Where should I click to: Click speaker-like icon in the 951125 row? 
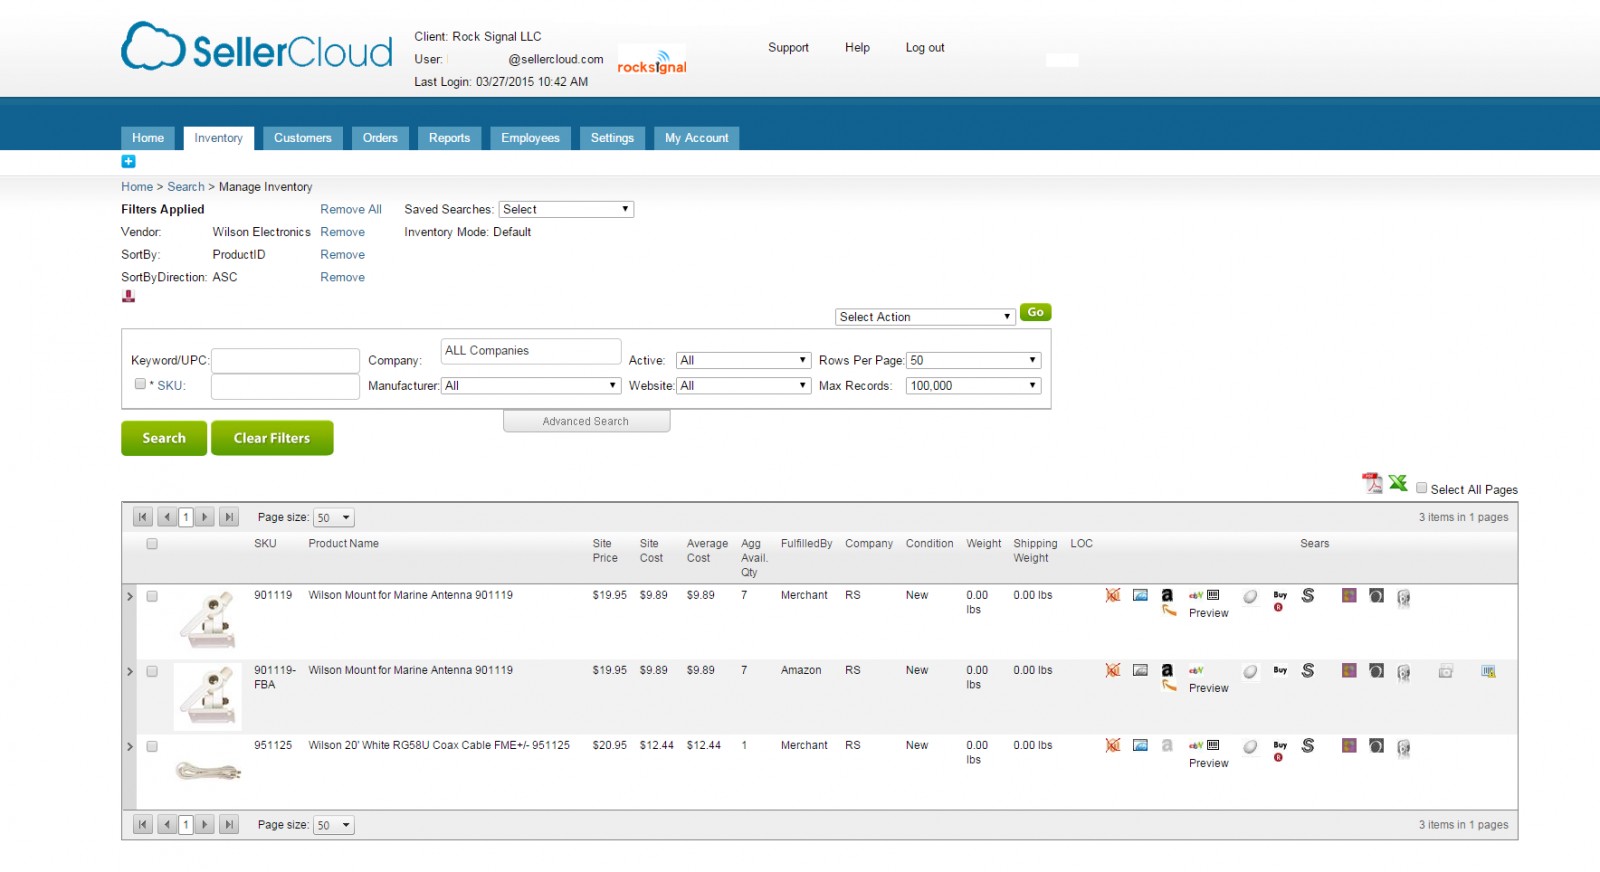[x=1404, y=747]
